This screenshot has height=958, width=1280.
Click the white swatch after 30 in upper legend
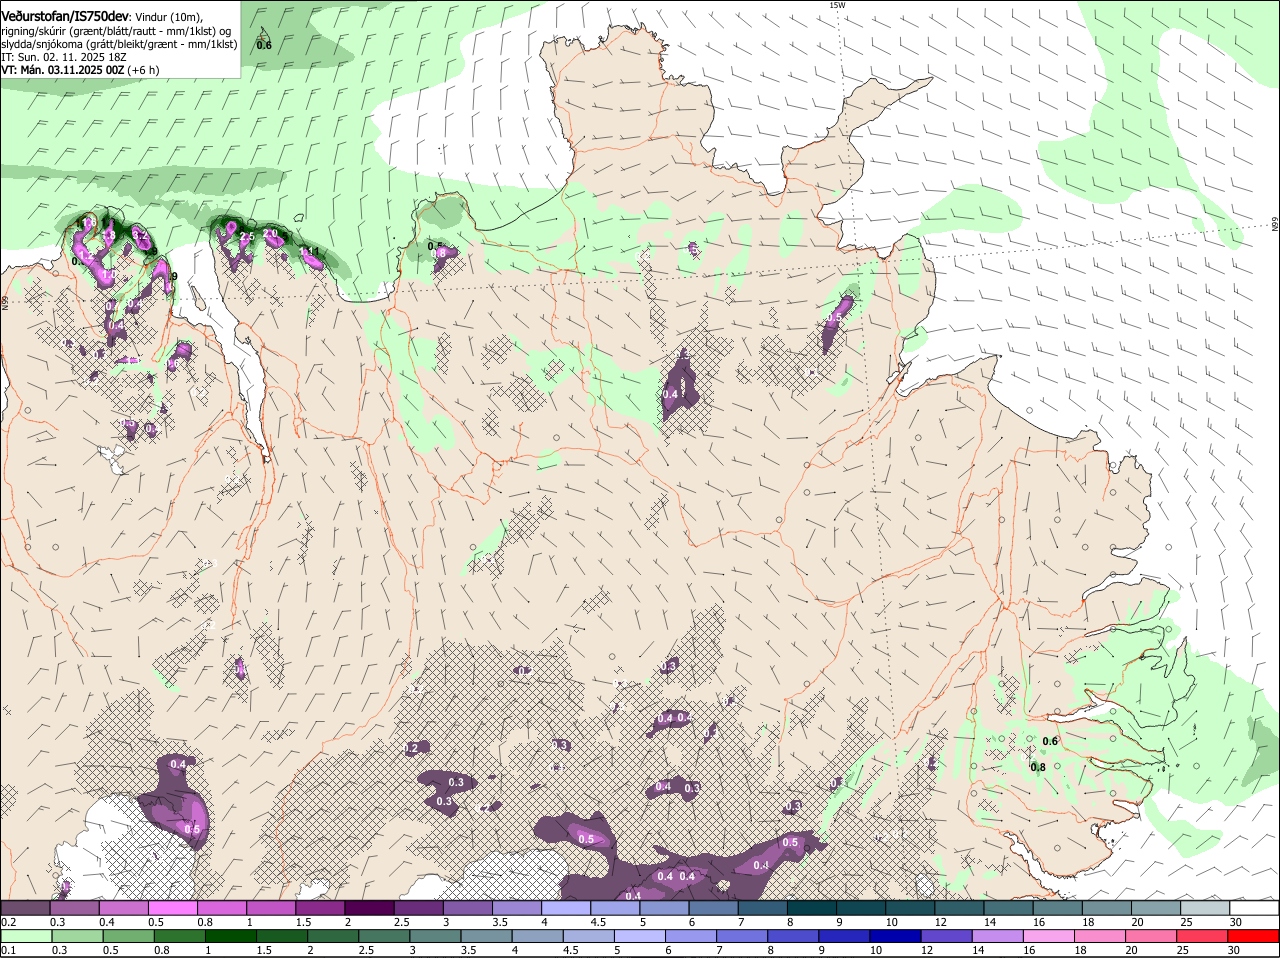(x=1255, y=907)
